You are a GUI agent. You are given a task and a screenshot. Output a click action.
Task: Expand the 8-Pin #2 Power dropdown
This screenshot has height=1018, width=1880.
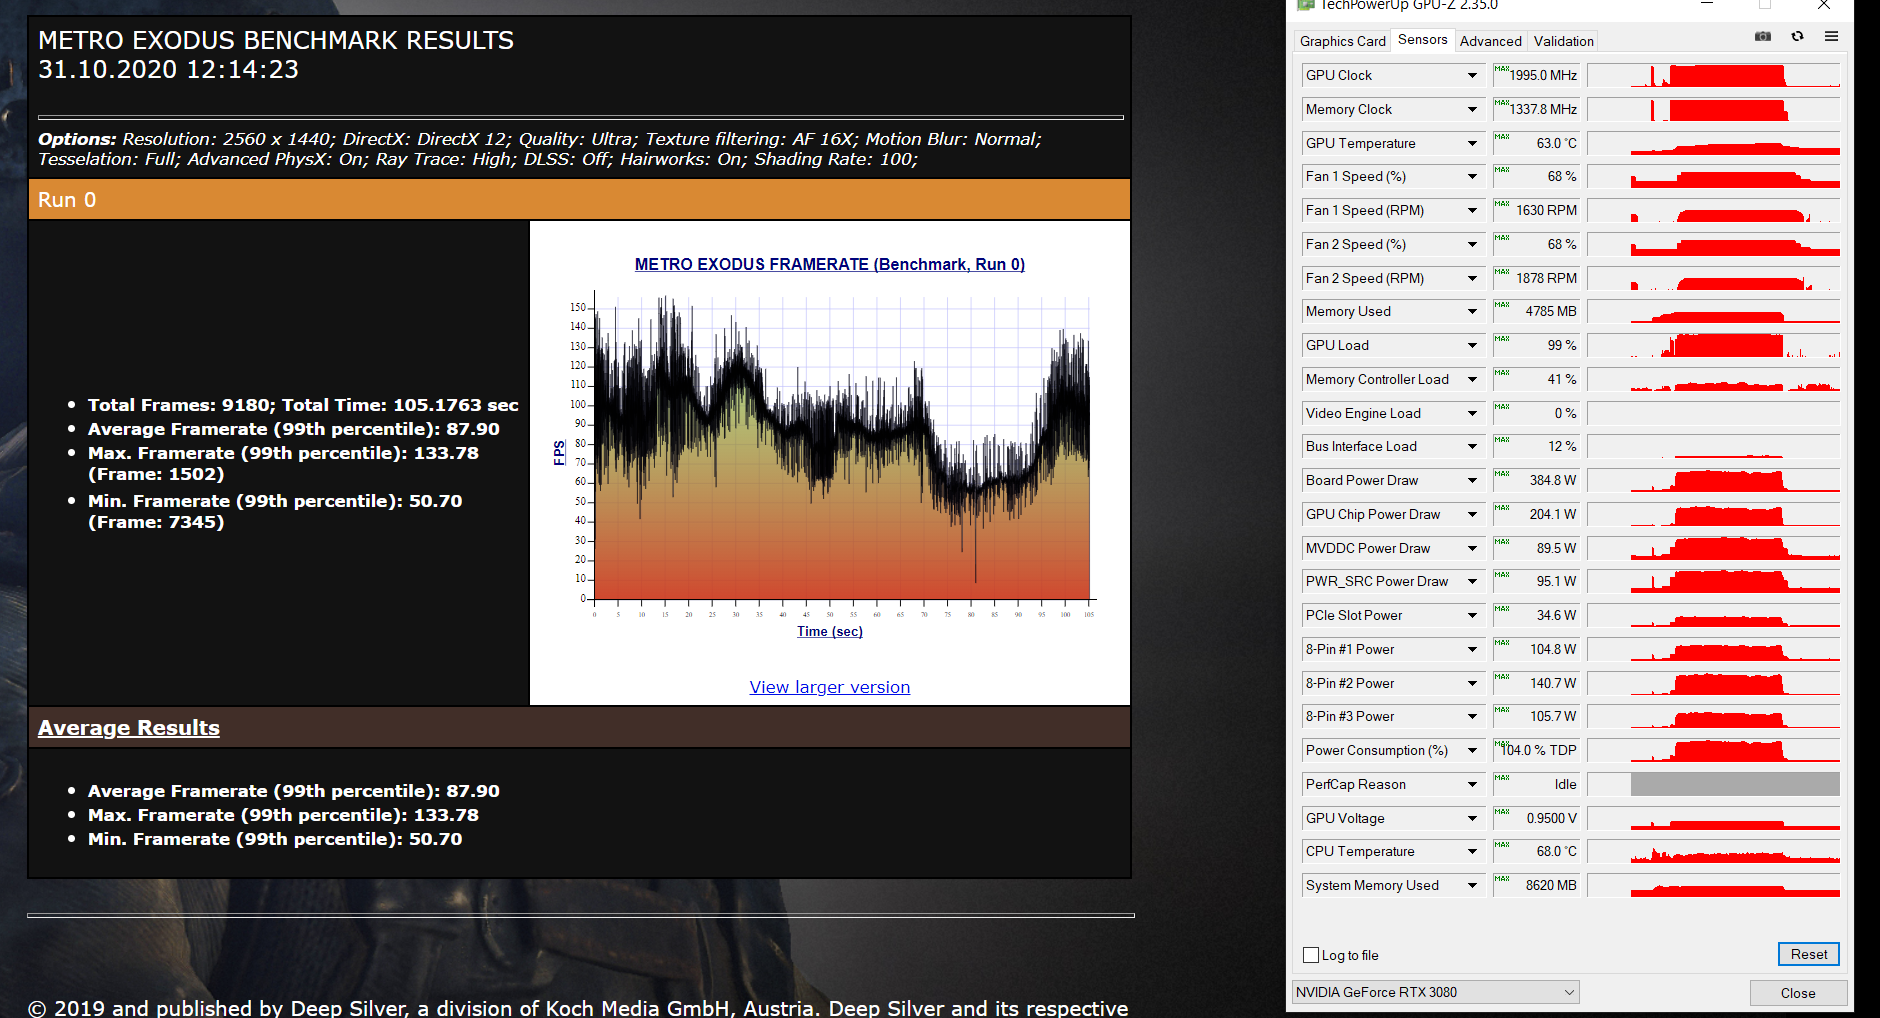1472,684
